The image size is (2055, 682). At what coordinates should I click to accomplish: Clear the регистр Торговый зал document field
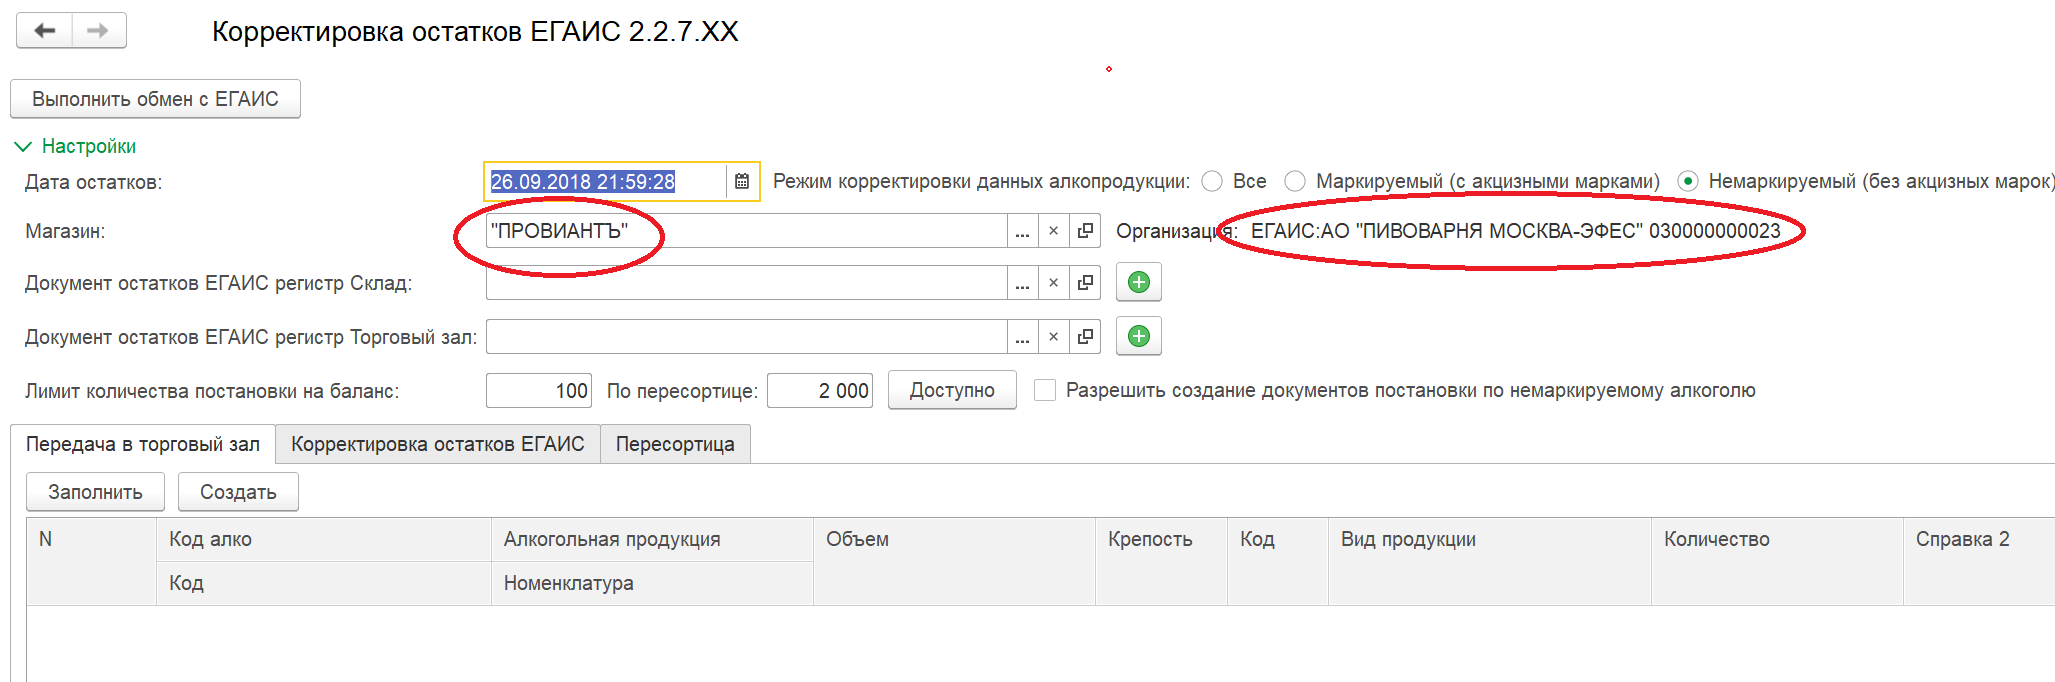pos(1053,337)
